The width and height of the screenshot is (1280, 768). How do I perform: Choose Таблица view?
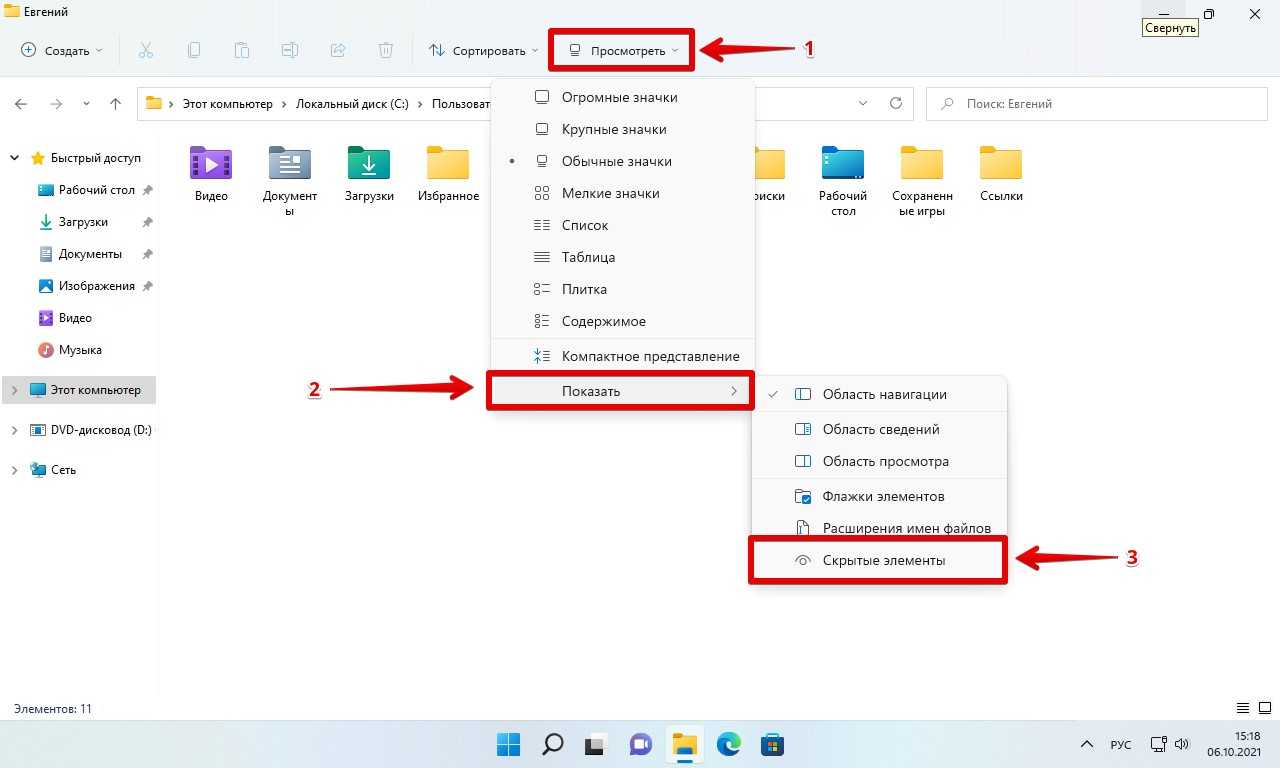623,257
